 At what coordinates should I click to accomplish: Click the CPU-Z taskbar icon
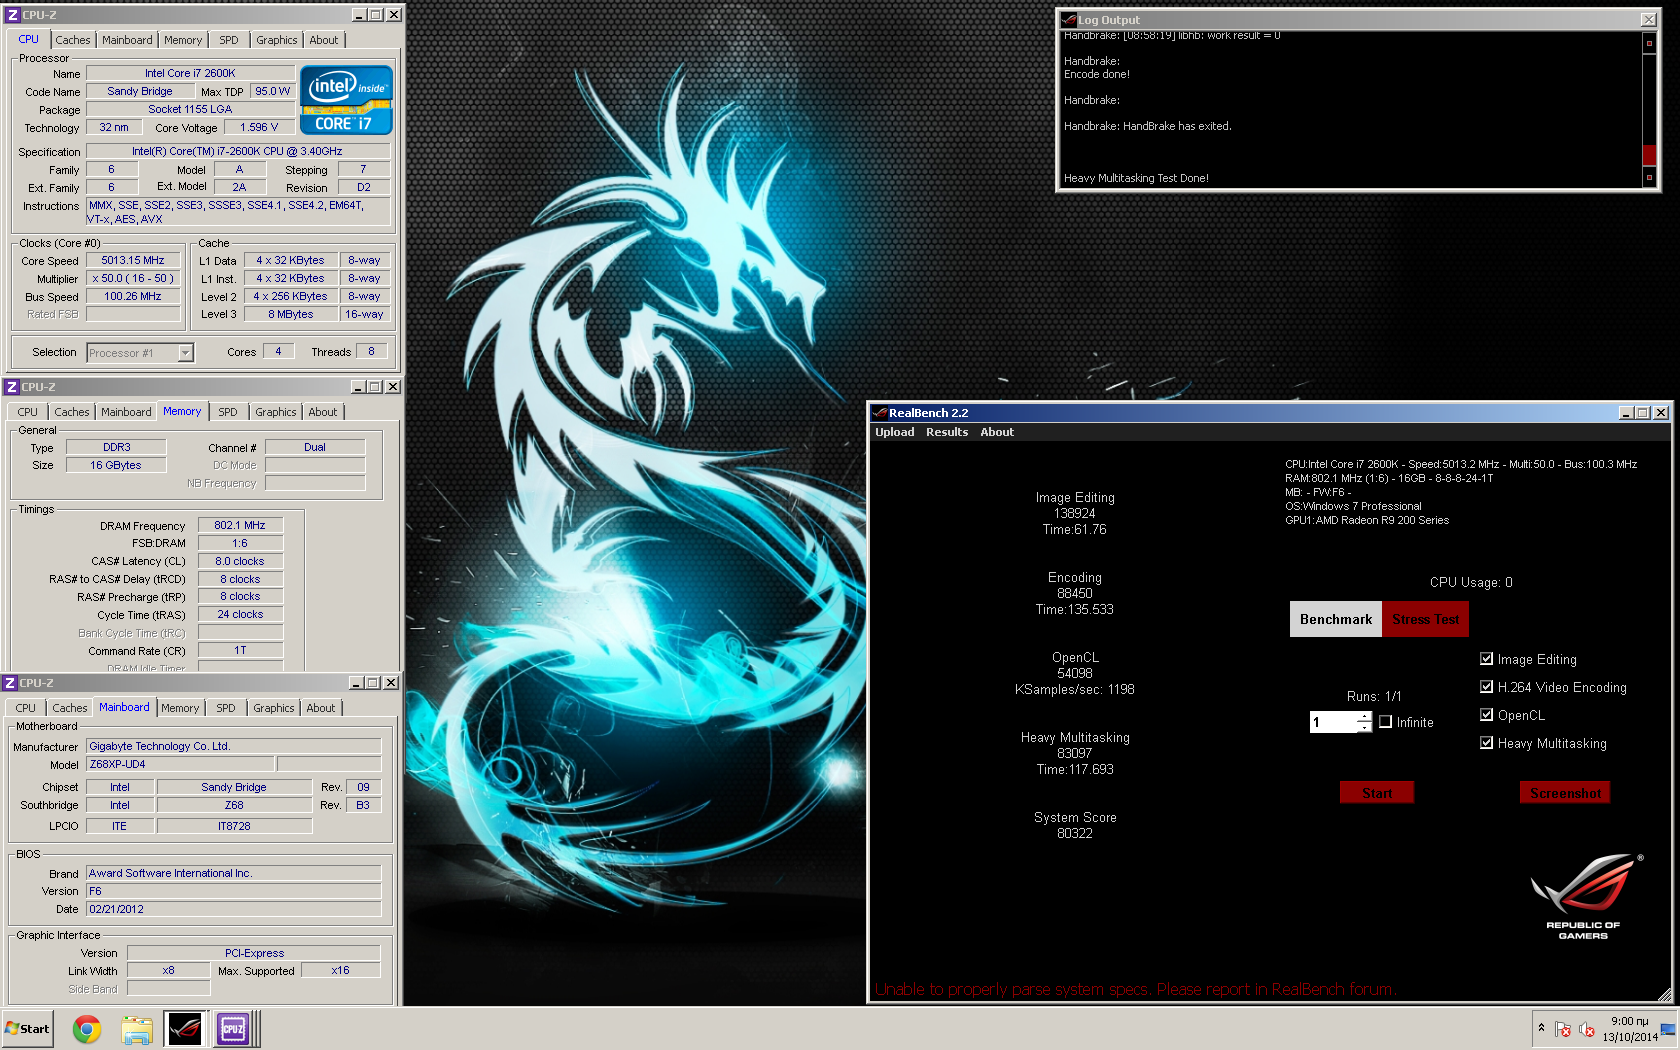[233, 1029]
